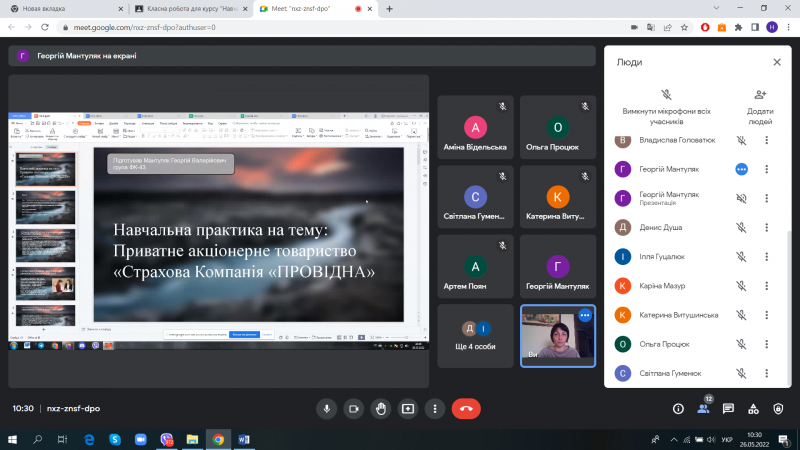Mute Георгій Мантуляк Презентація audio
800x450 pixels.
point(741,198)
